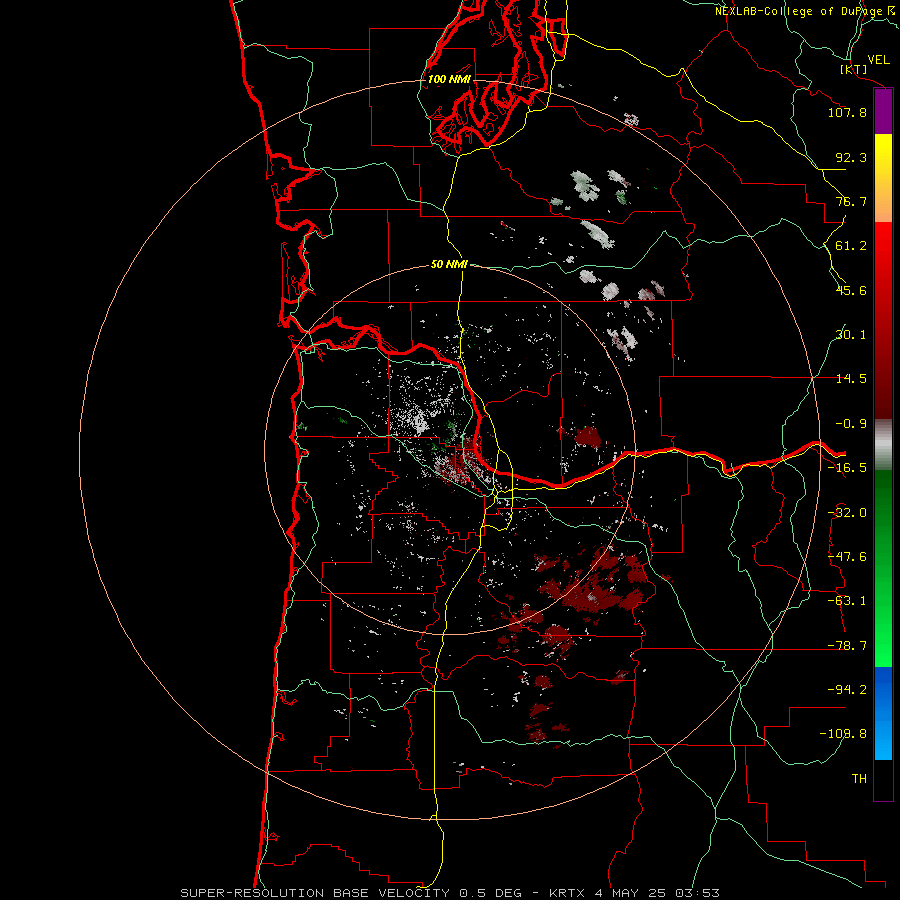
Task: Select the -94.2 velocity scale value
Action: (x=847, y=689)
